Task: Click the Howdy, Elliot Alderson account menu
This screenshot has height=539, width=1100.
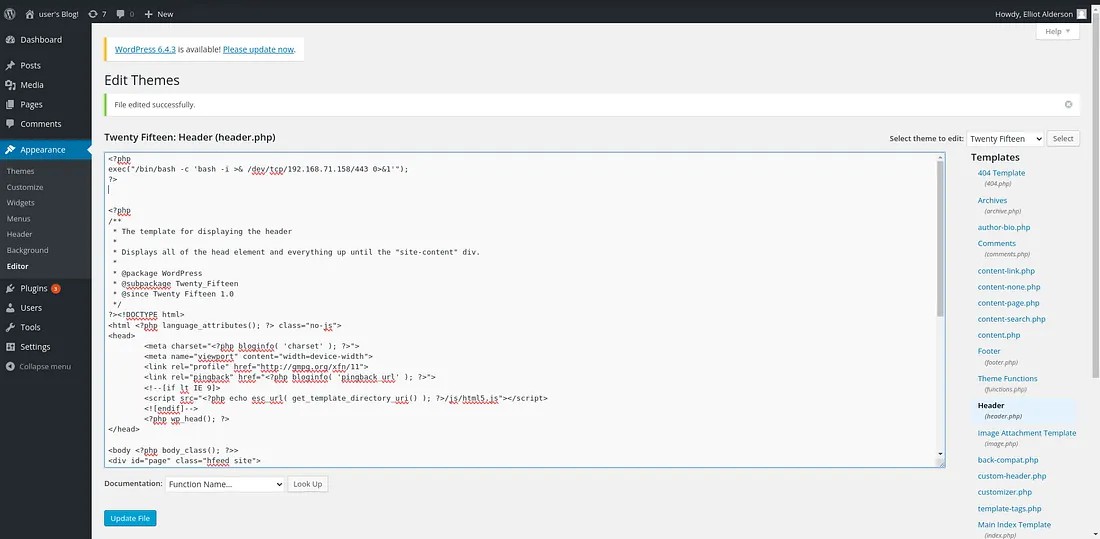Action: pyautogui.click(x=1040, y=13)
